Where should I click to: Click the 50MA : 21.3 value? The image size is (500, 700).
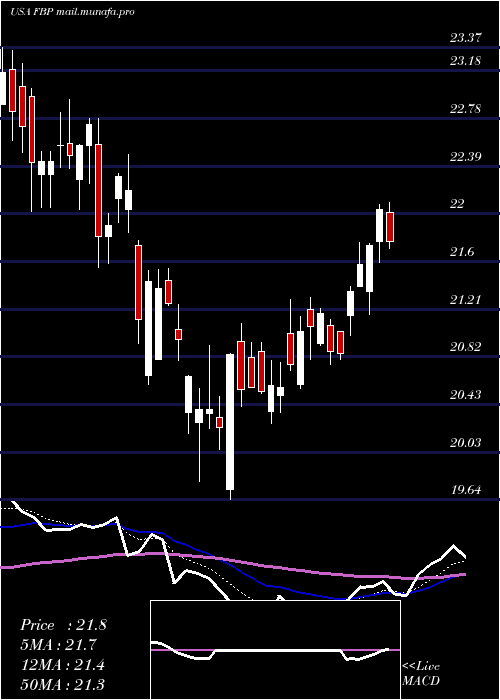click(63, 684)
